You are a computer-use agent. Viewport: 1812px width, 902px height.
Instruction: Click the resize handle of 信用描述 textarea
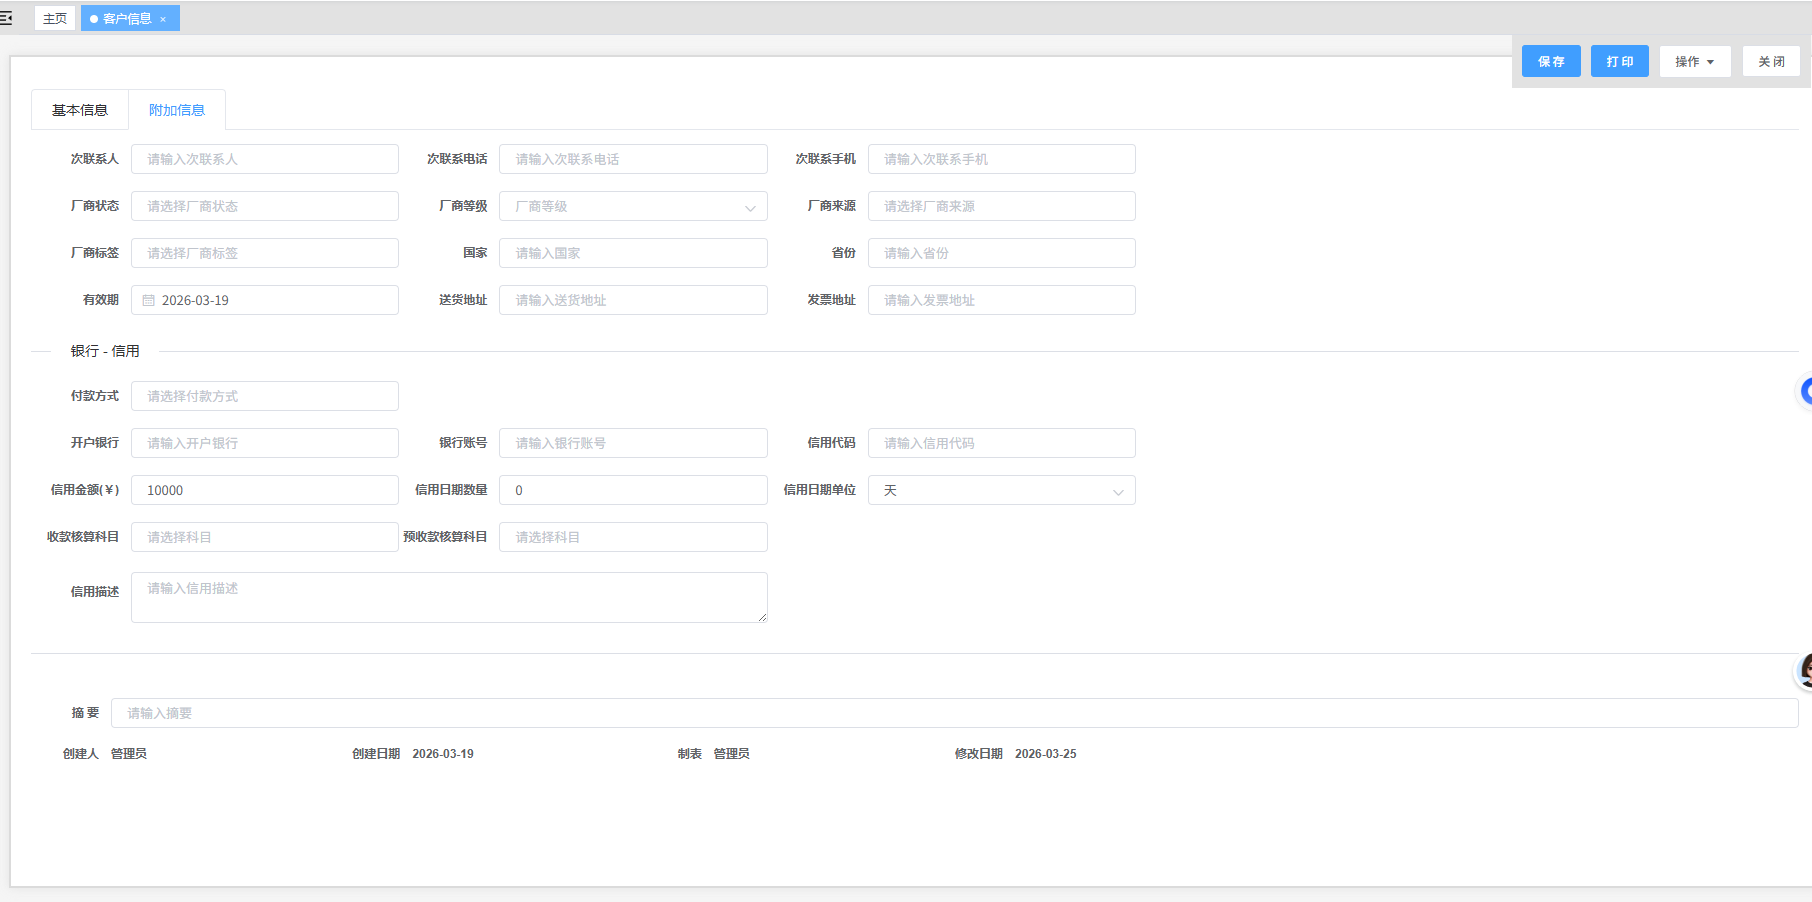click(762, 617)
